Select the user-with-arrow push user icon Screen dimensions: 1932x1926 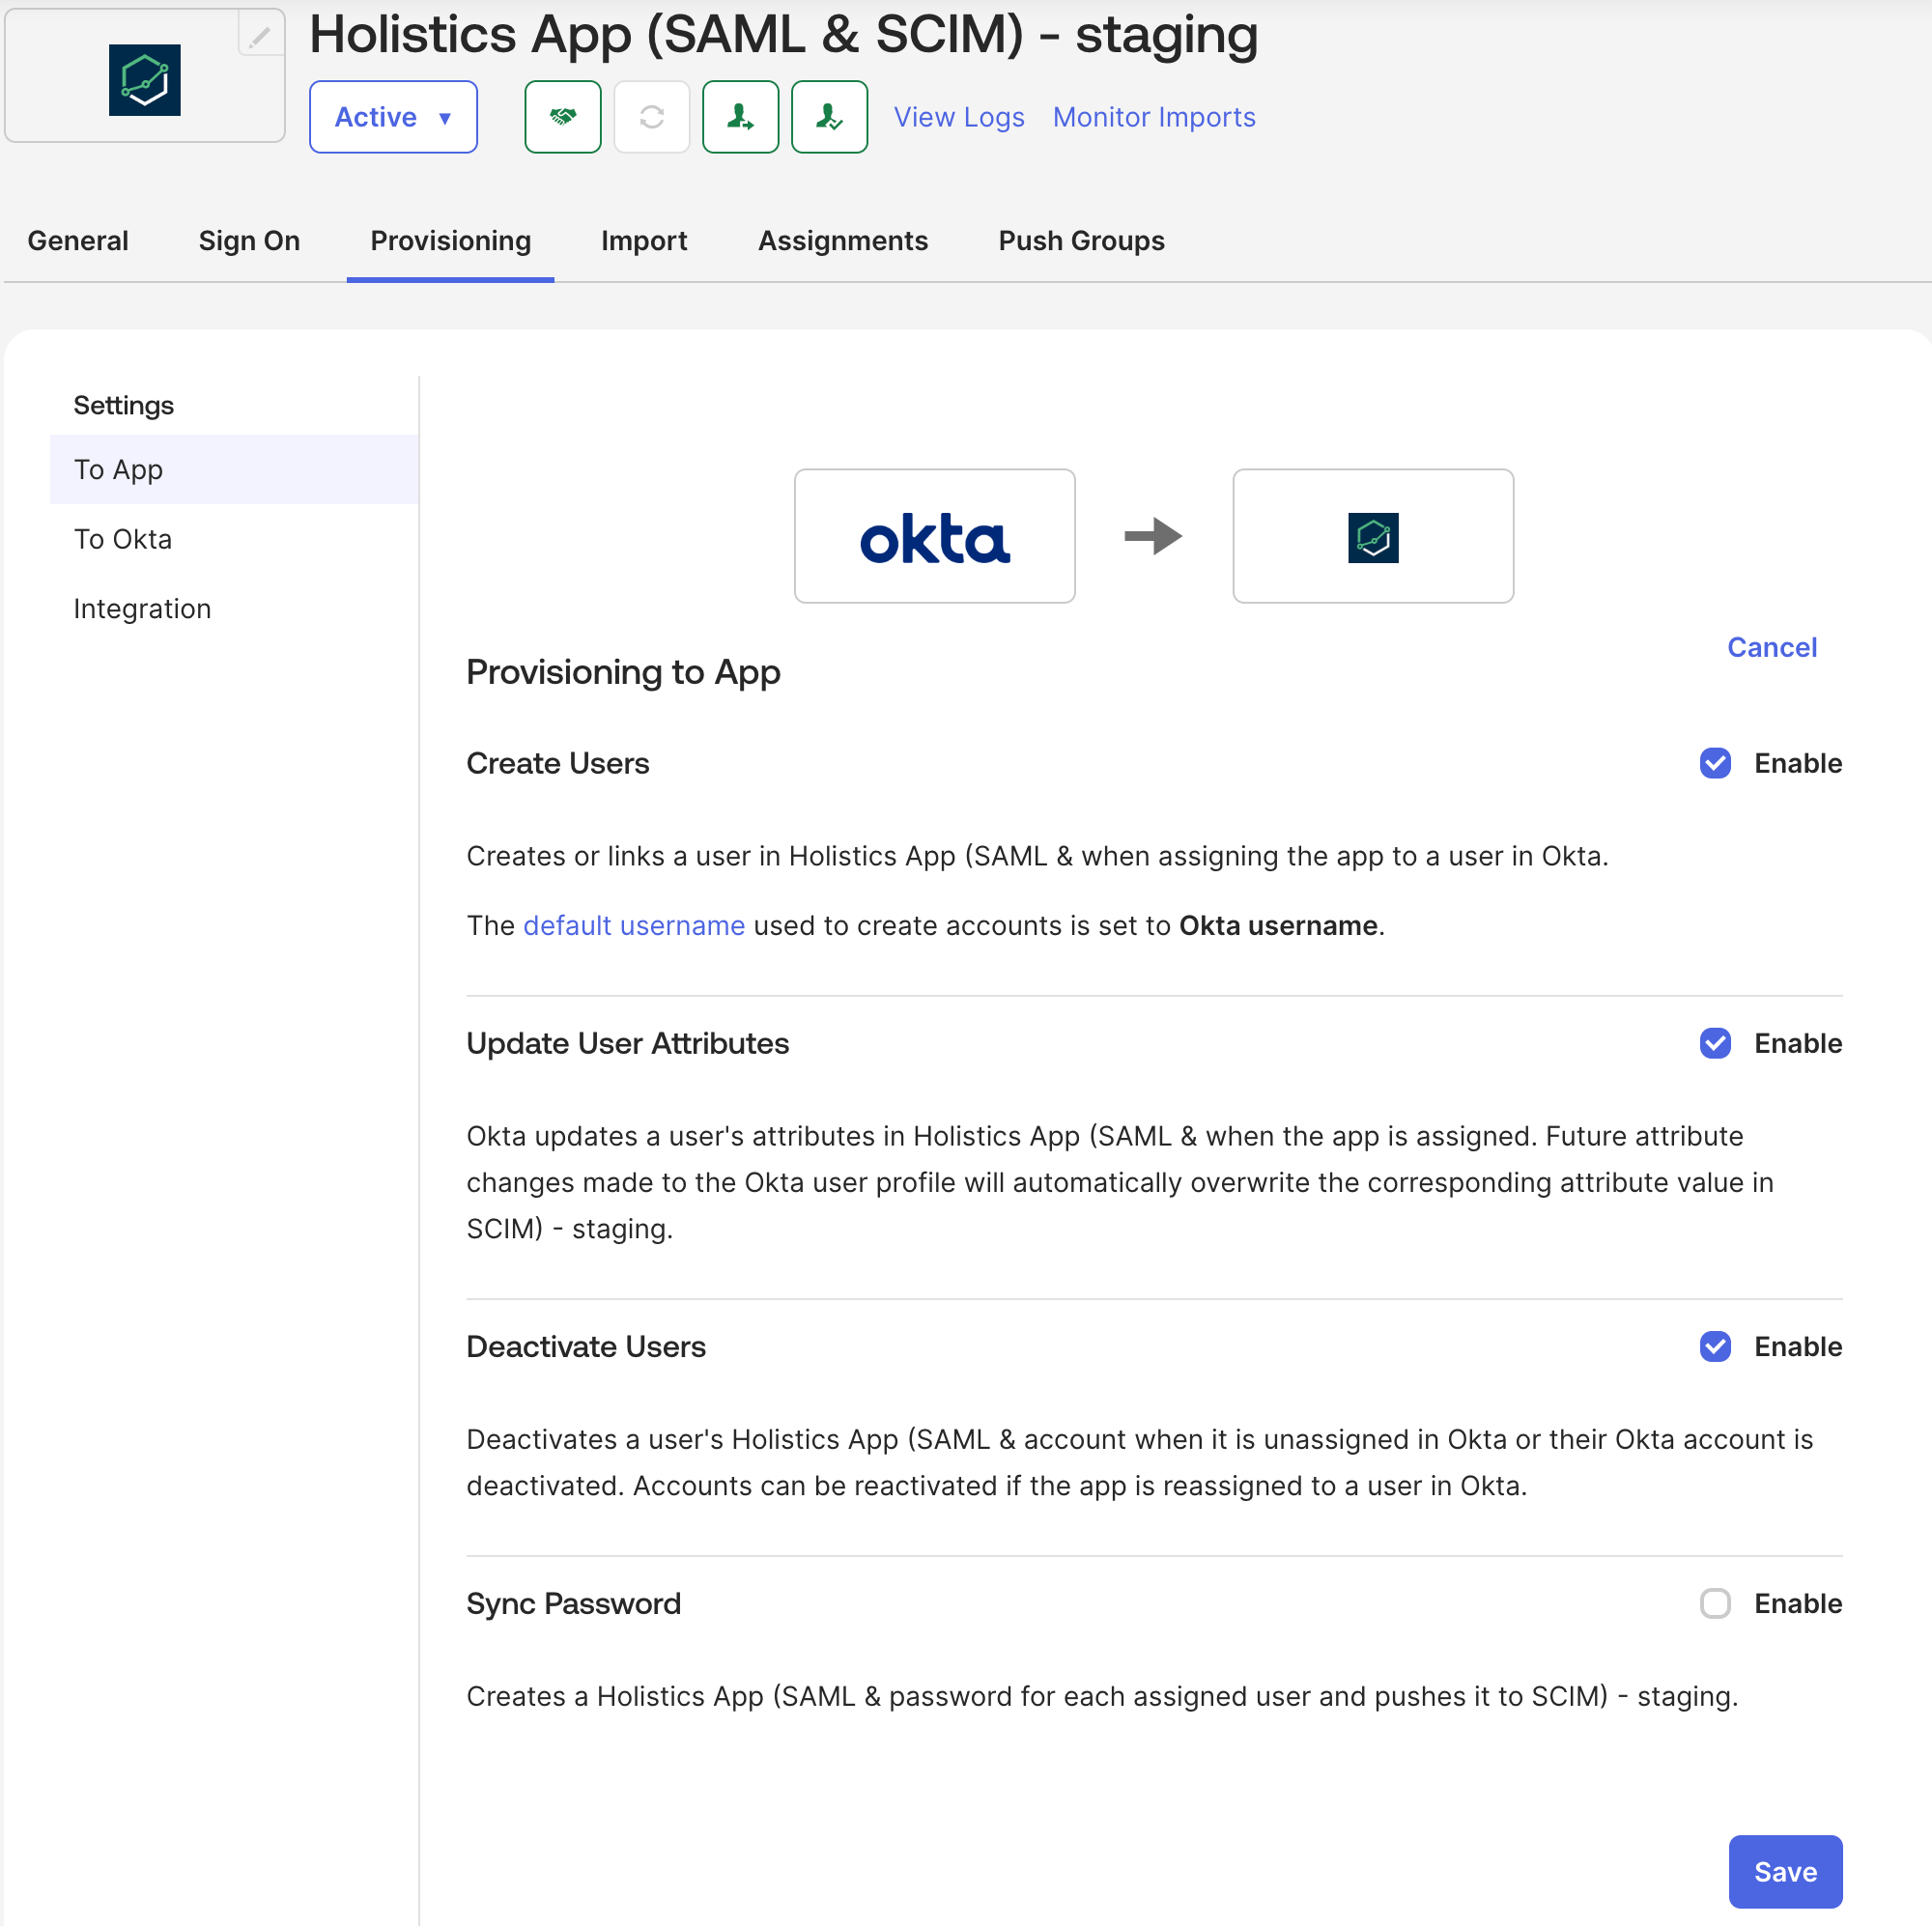pos(740,117)
